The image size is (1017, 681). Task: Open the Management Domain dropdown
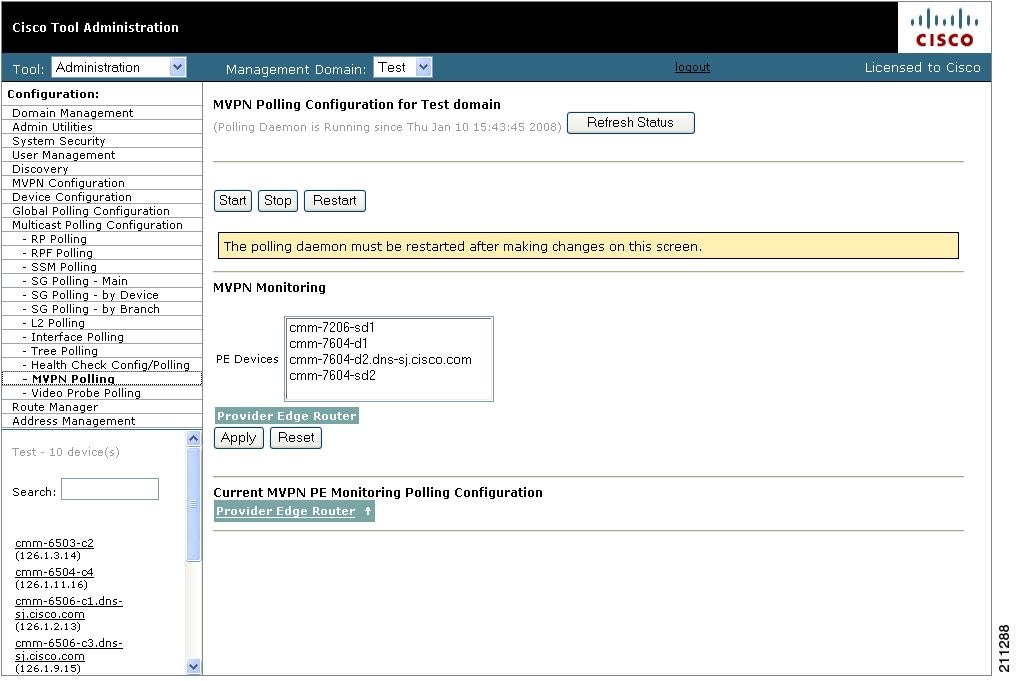pyautogui.click(x=403, y=68)
